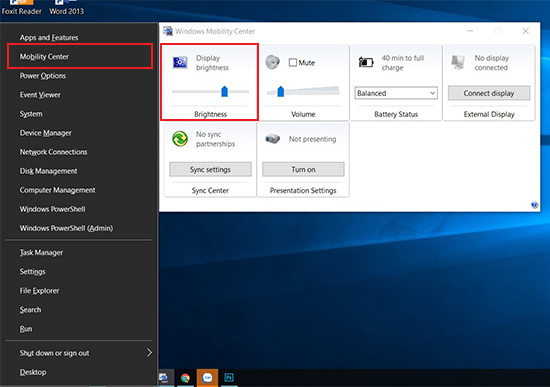Click the first taskbar icon beside Chrome
This screenshot has height=387, width=550.
pos(163,378)
